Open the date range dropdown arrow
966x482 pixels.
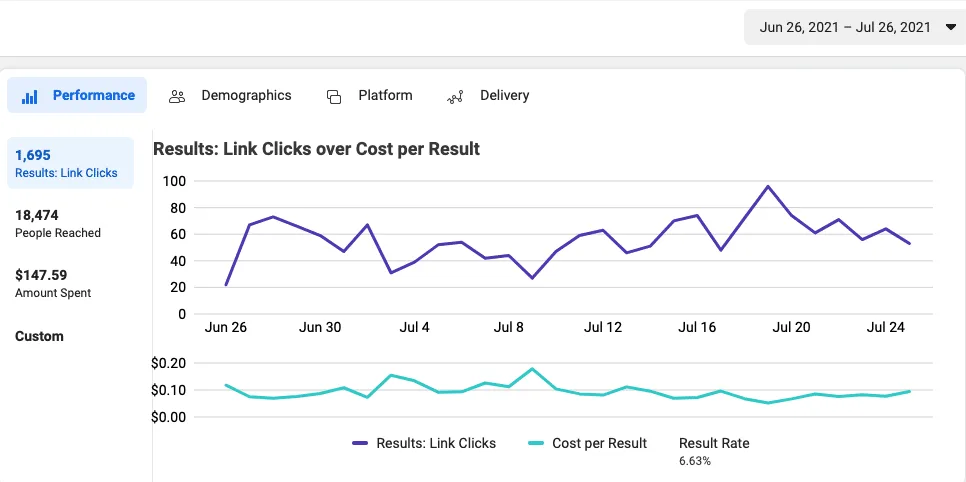(949, 28)
